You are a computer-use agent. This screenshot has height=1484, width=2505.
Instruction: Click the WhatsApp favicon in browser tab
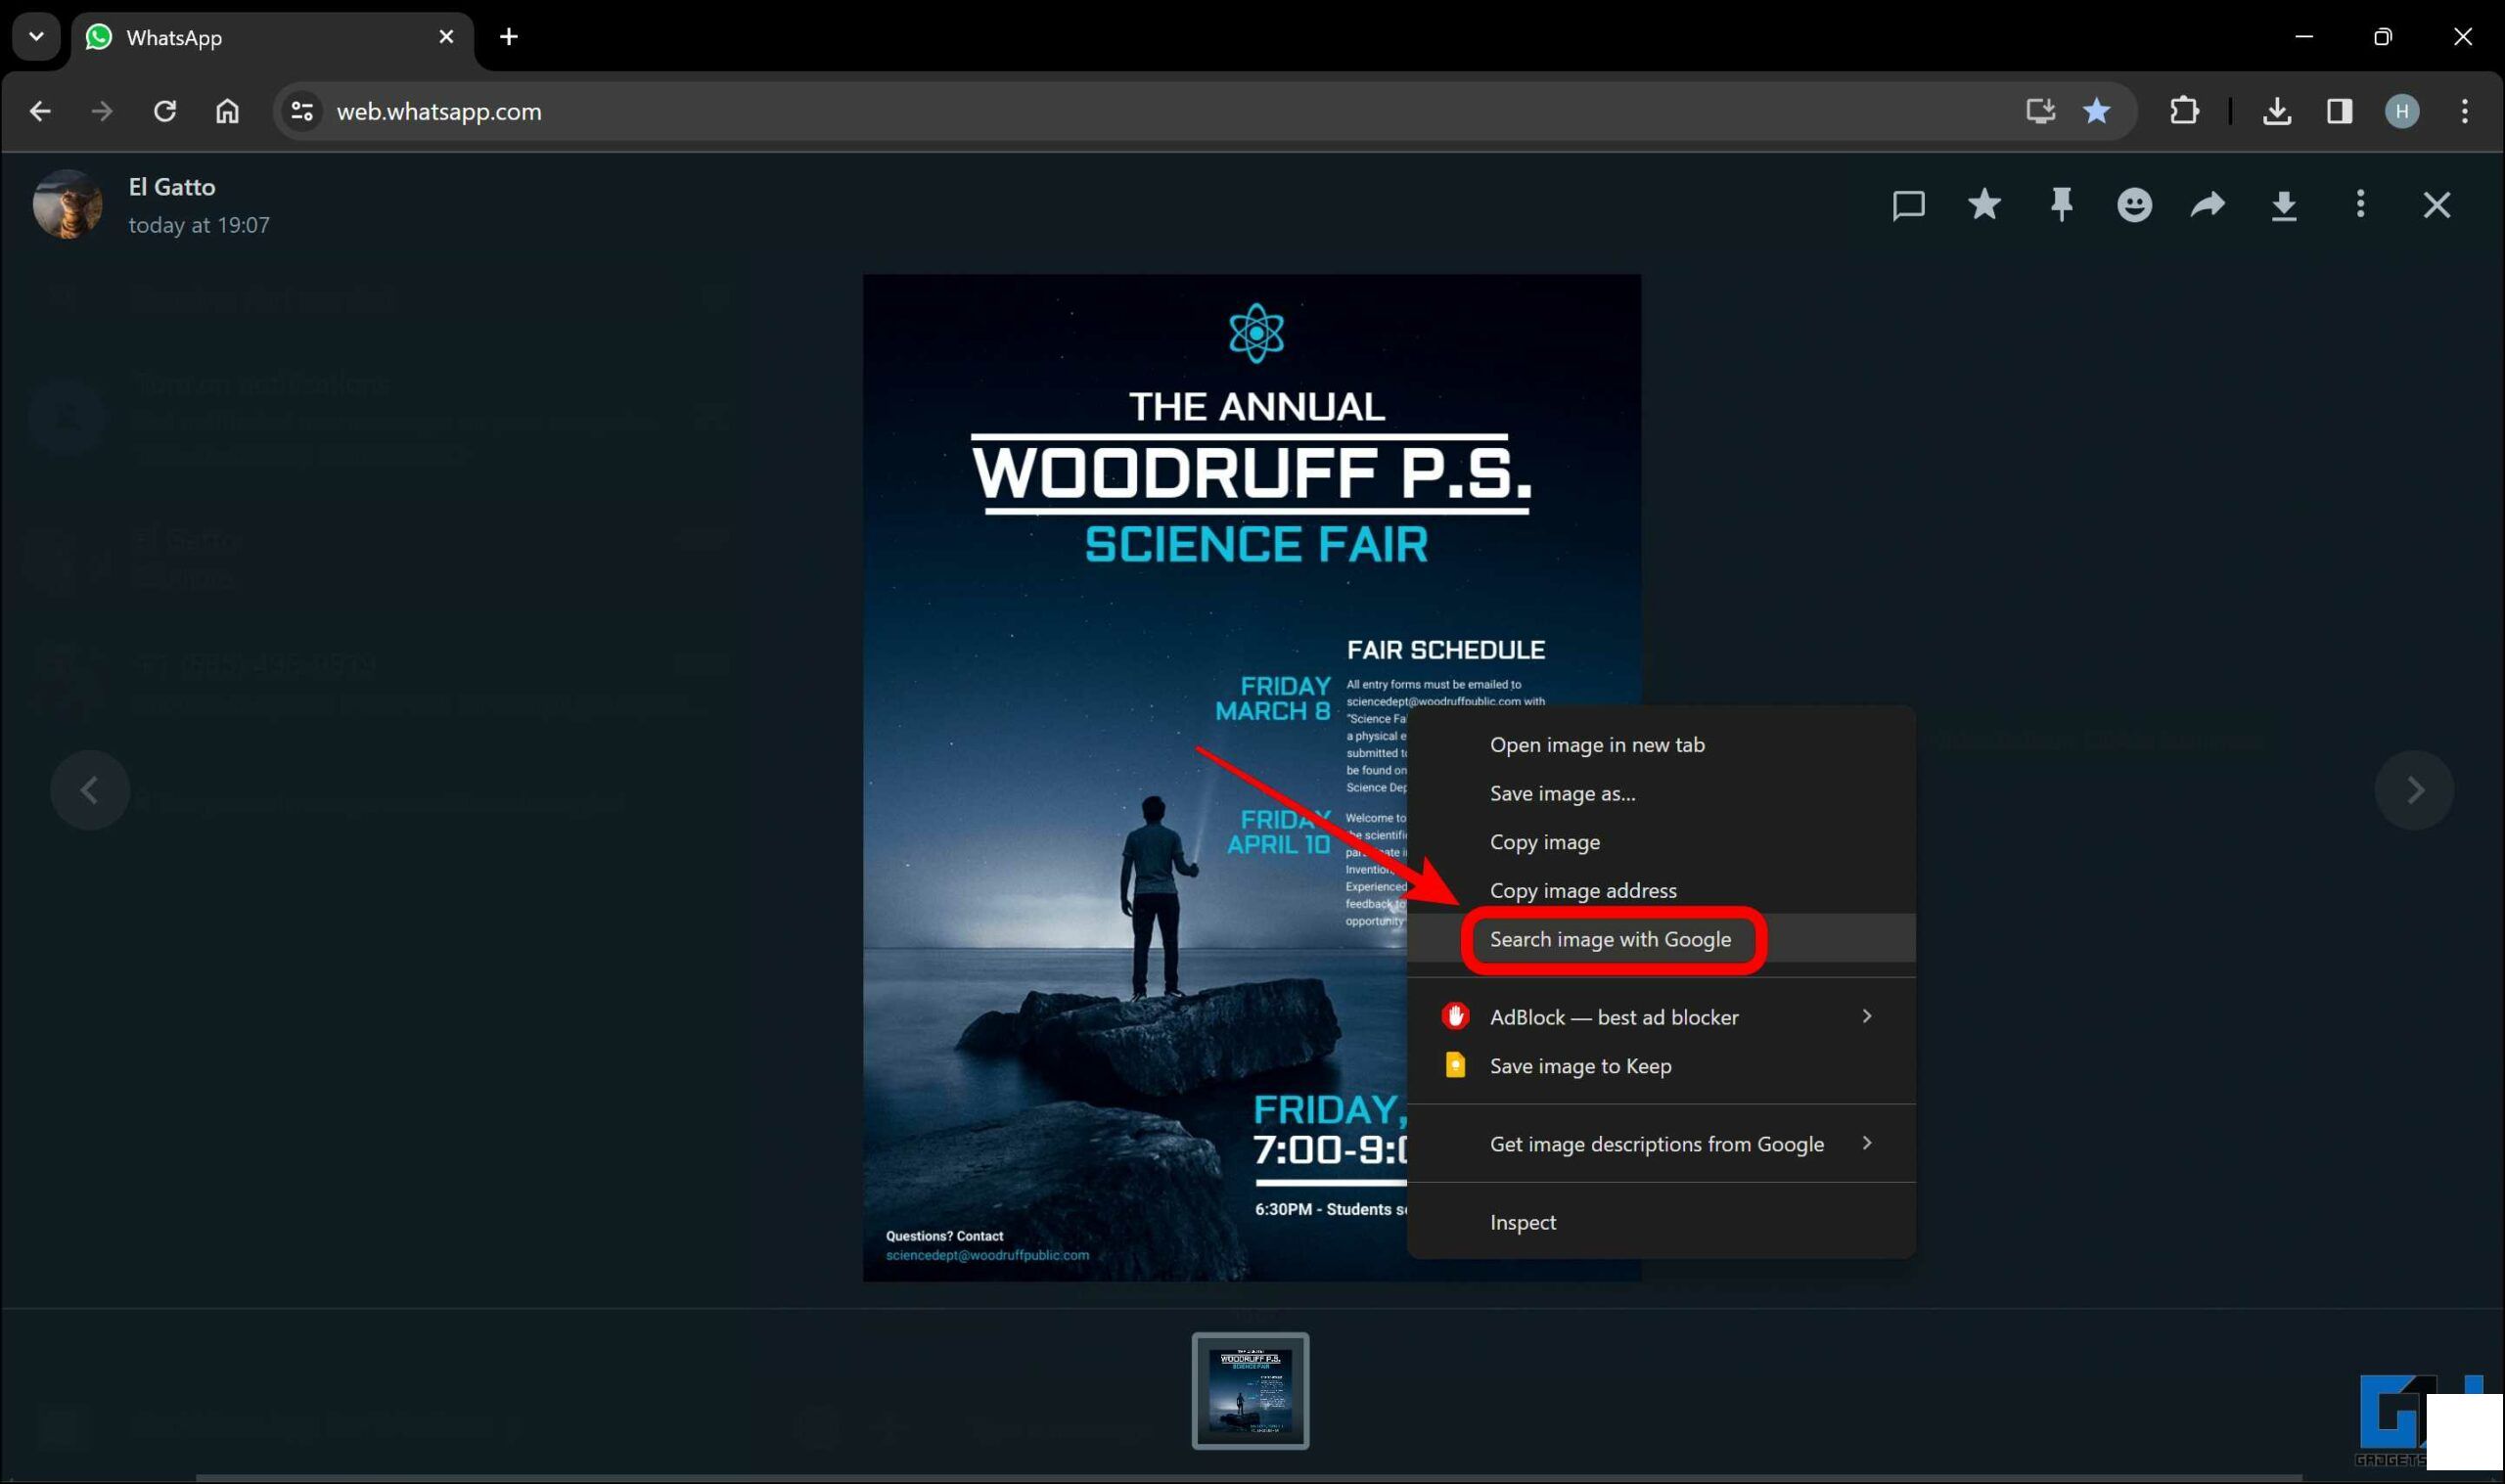pos(103,37)
